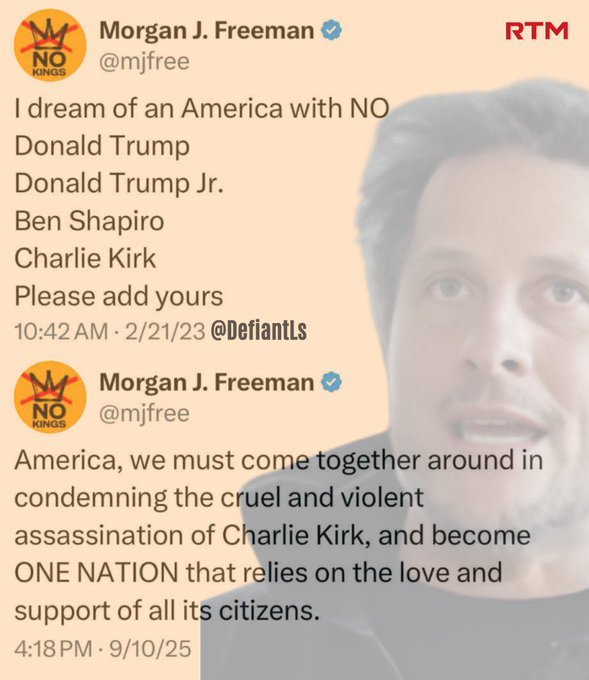Screen dimensions: 589x680
Task: Open the first tweet's Morgan J. Freeman name
Action: click(x=206, y=31)
